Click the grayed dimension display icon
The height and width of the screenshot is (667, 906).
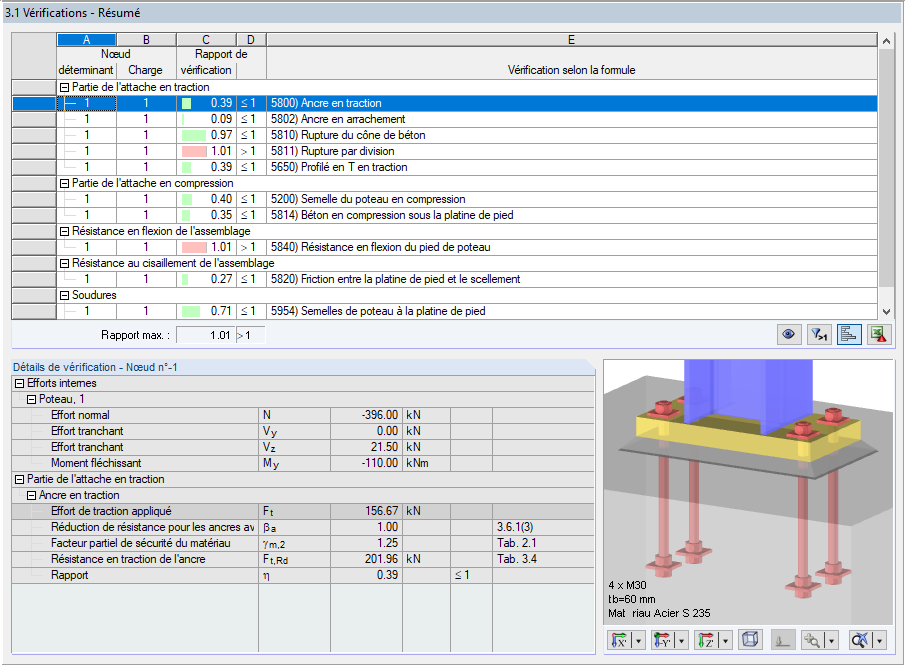tap(782, 640)
